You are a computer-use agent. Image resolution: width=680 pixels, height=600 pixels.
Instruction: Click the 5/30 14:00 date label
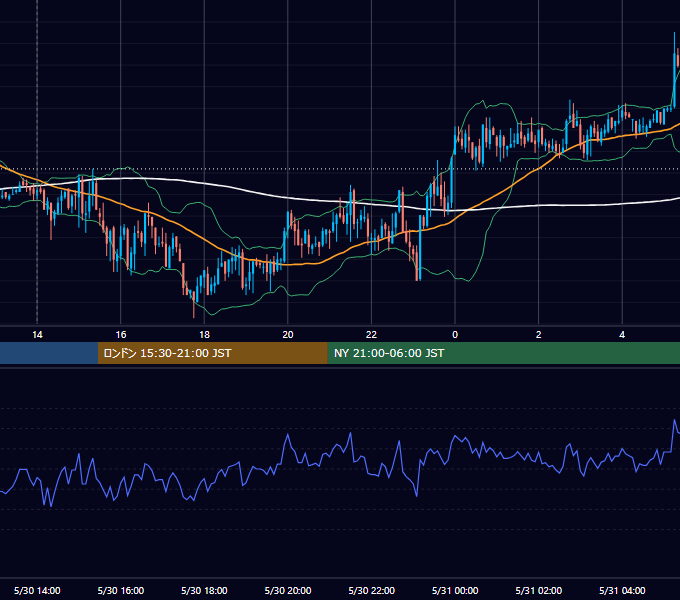[37, 590]
